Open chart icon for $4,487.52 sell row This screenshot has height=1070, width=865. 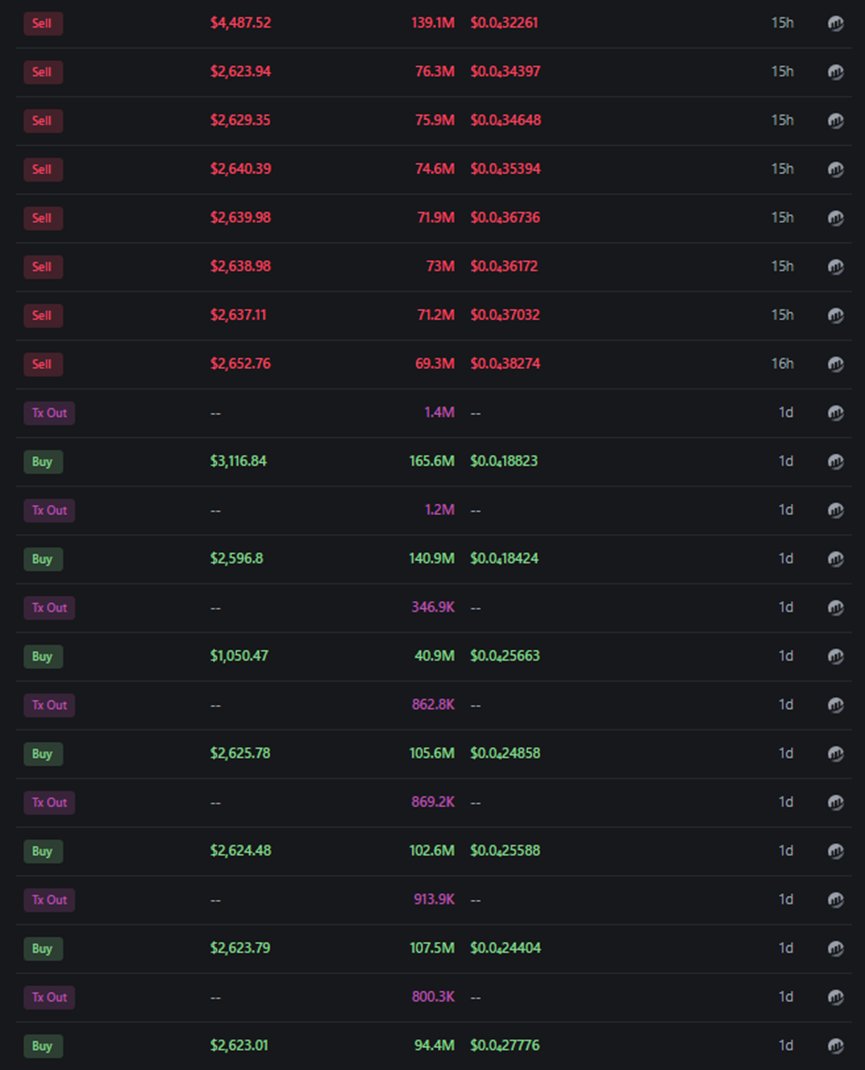pos(836,23)
